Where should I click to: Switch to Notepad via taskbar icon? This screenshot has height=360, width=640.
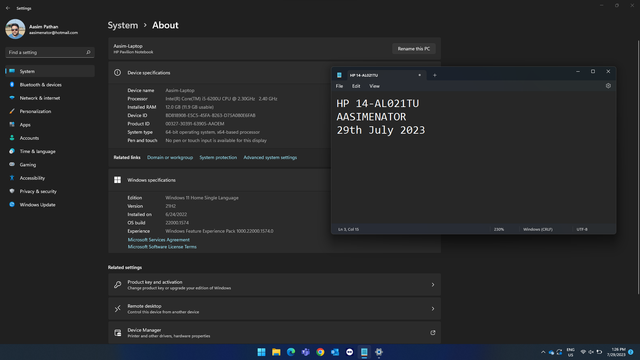[364, 352]
